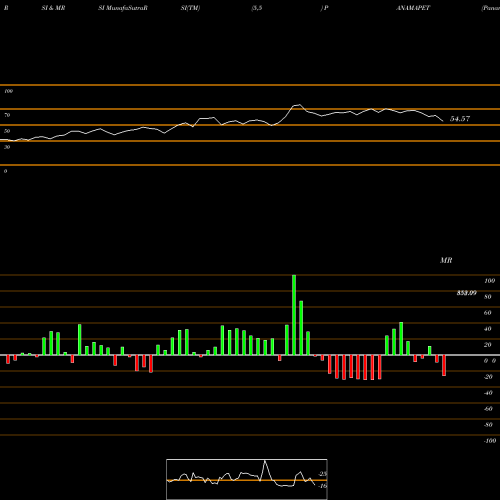
Task: Click the MR panel title label
Action: pos(446,260)
